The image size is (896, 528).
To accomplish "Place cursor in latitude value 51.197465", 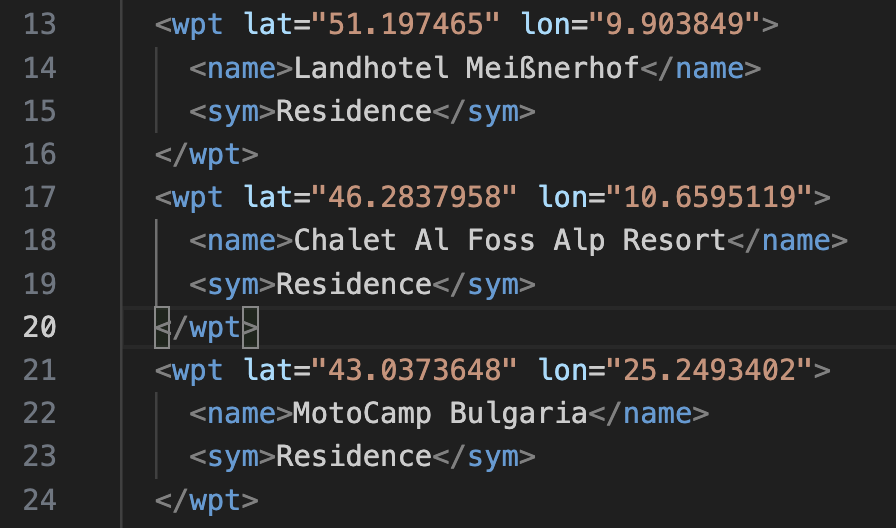I will [x=405, y=25].
